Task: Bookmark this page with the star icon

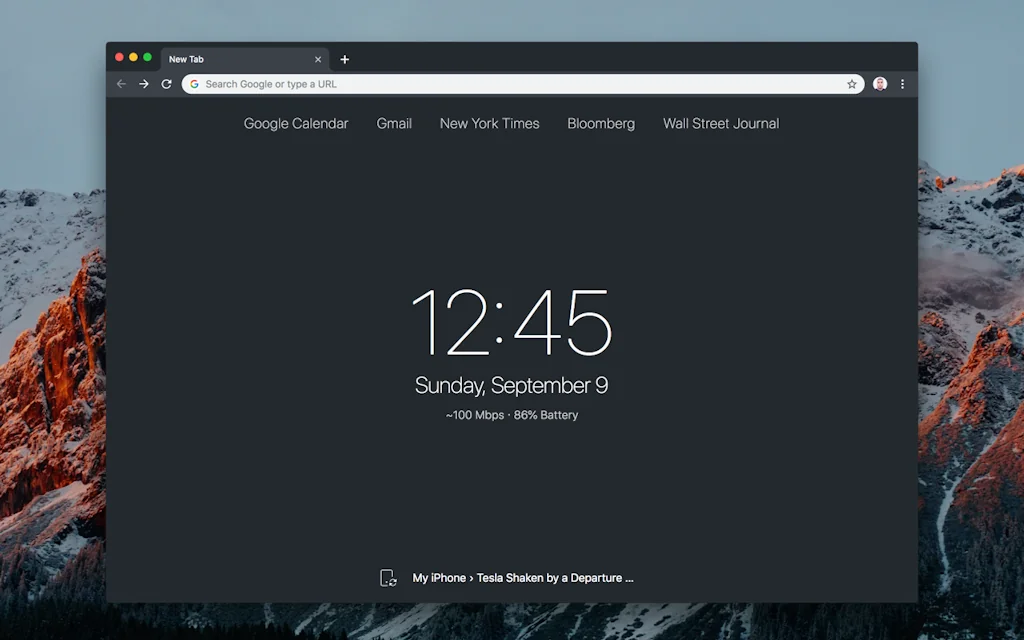Action: pyautogui.click(x=851, y=84)
